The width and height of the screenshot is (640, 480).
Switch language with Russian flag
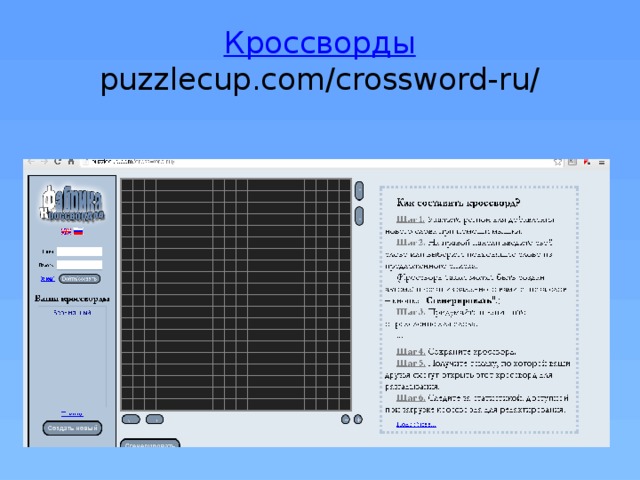tap(78, 231)
